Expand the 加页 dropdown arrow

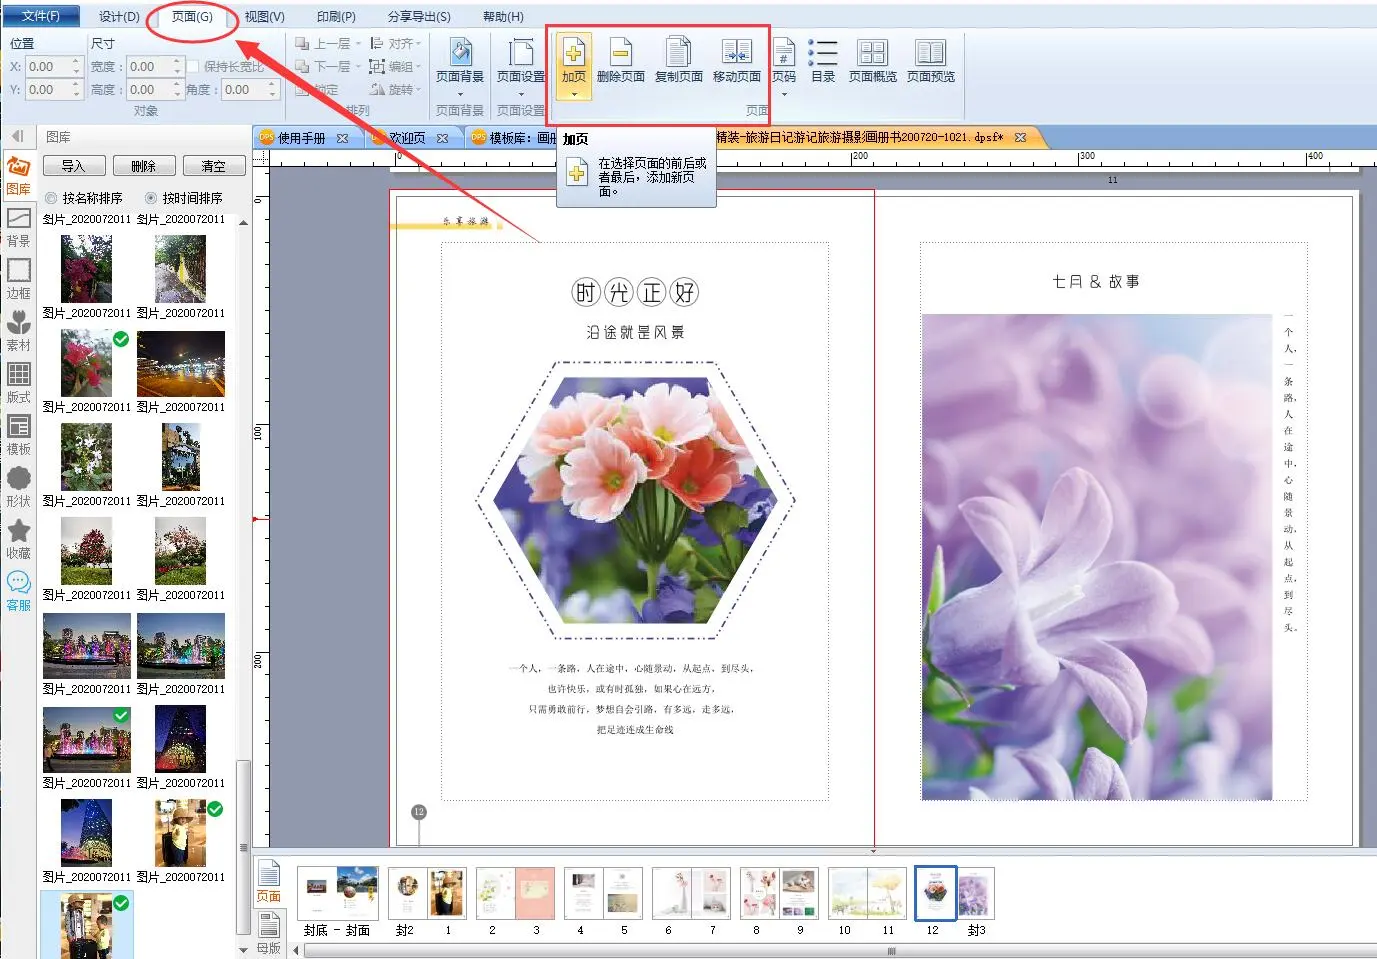[574, 94]
